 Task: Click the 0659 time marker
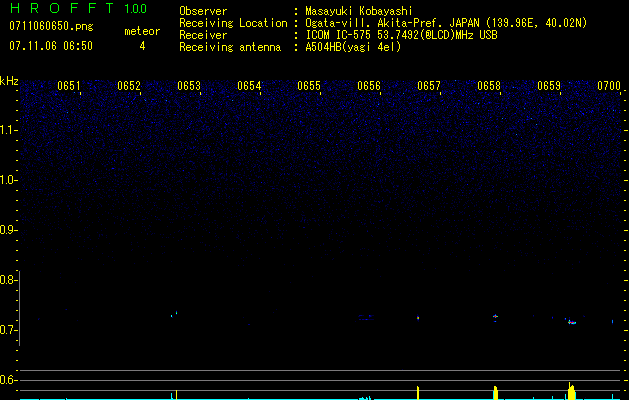549,86
